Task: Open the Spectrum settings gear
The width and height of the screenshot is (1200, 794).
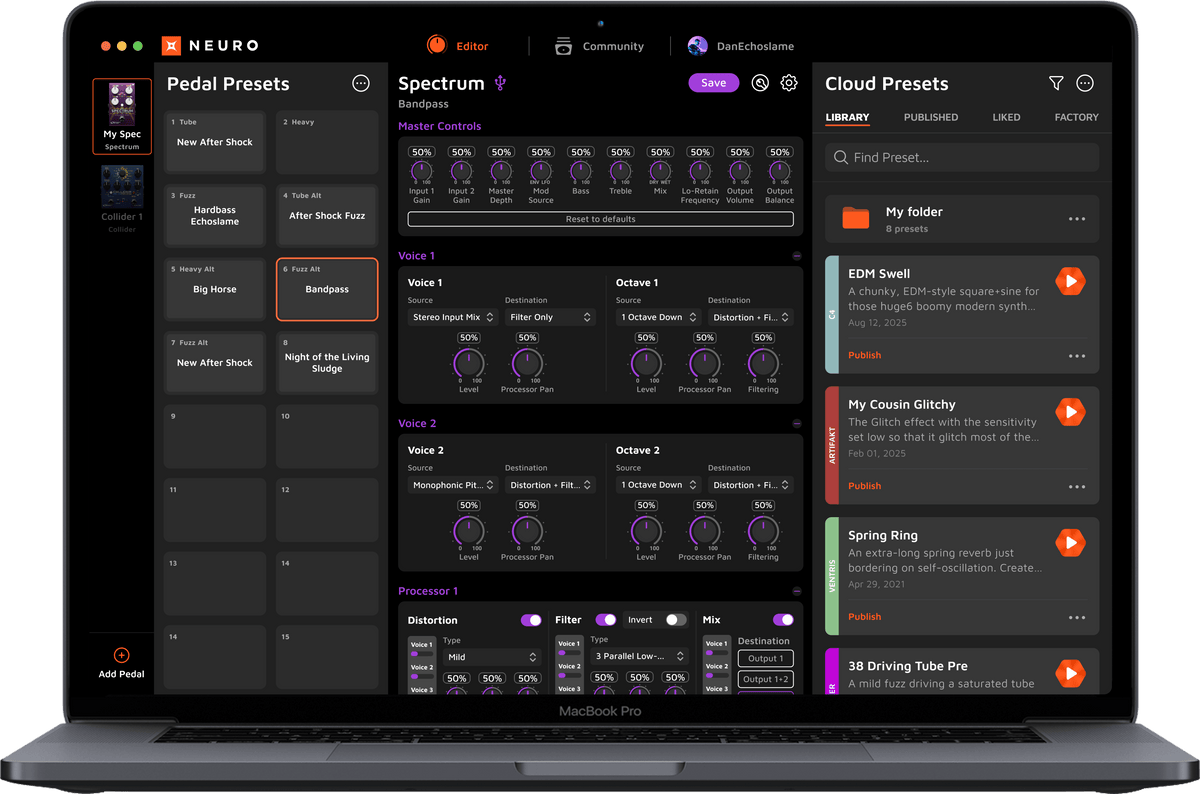Action: pyautogui.click(x=789, y=83)
